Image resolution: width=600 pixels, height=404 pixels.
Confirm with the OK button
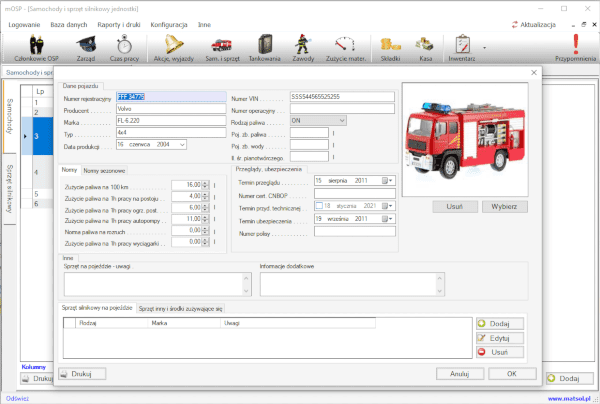click(512, 374)
